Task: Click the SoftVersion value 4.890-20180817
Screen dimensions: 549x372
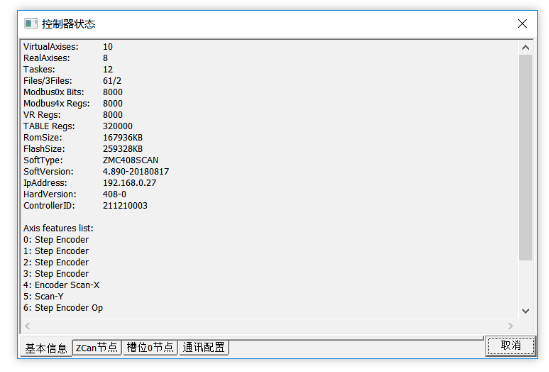Action: pos(136,172)
